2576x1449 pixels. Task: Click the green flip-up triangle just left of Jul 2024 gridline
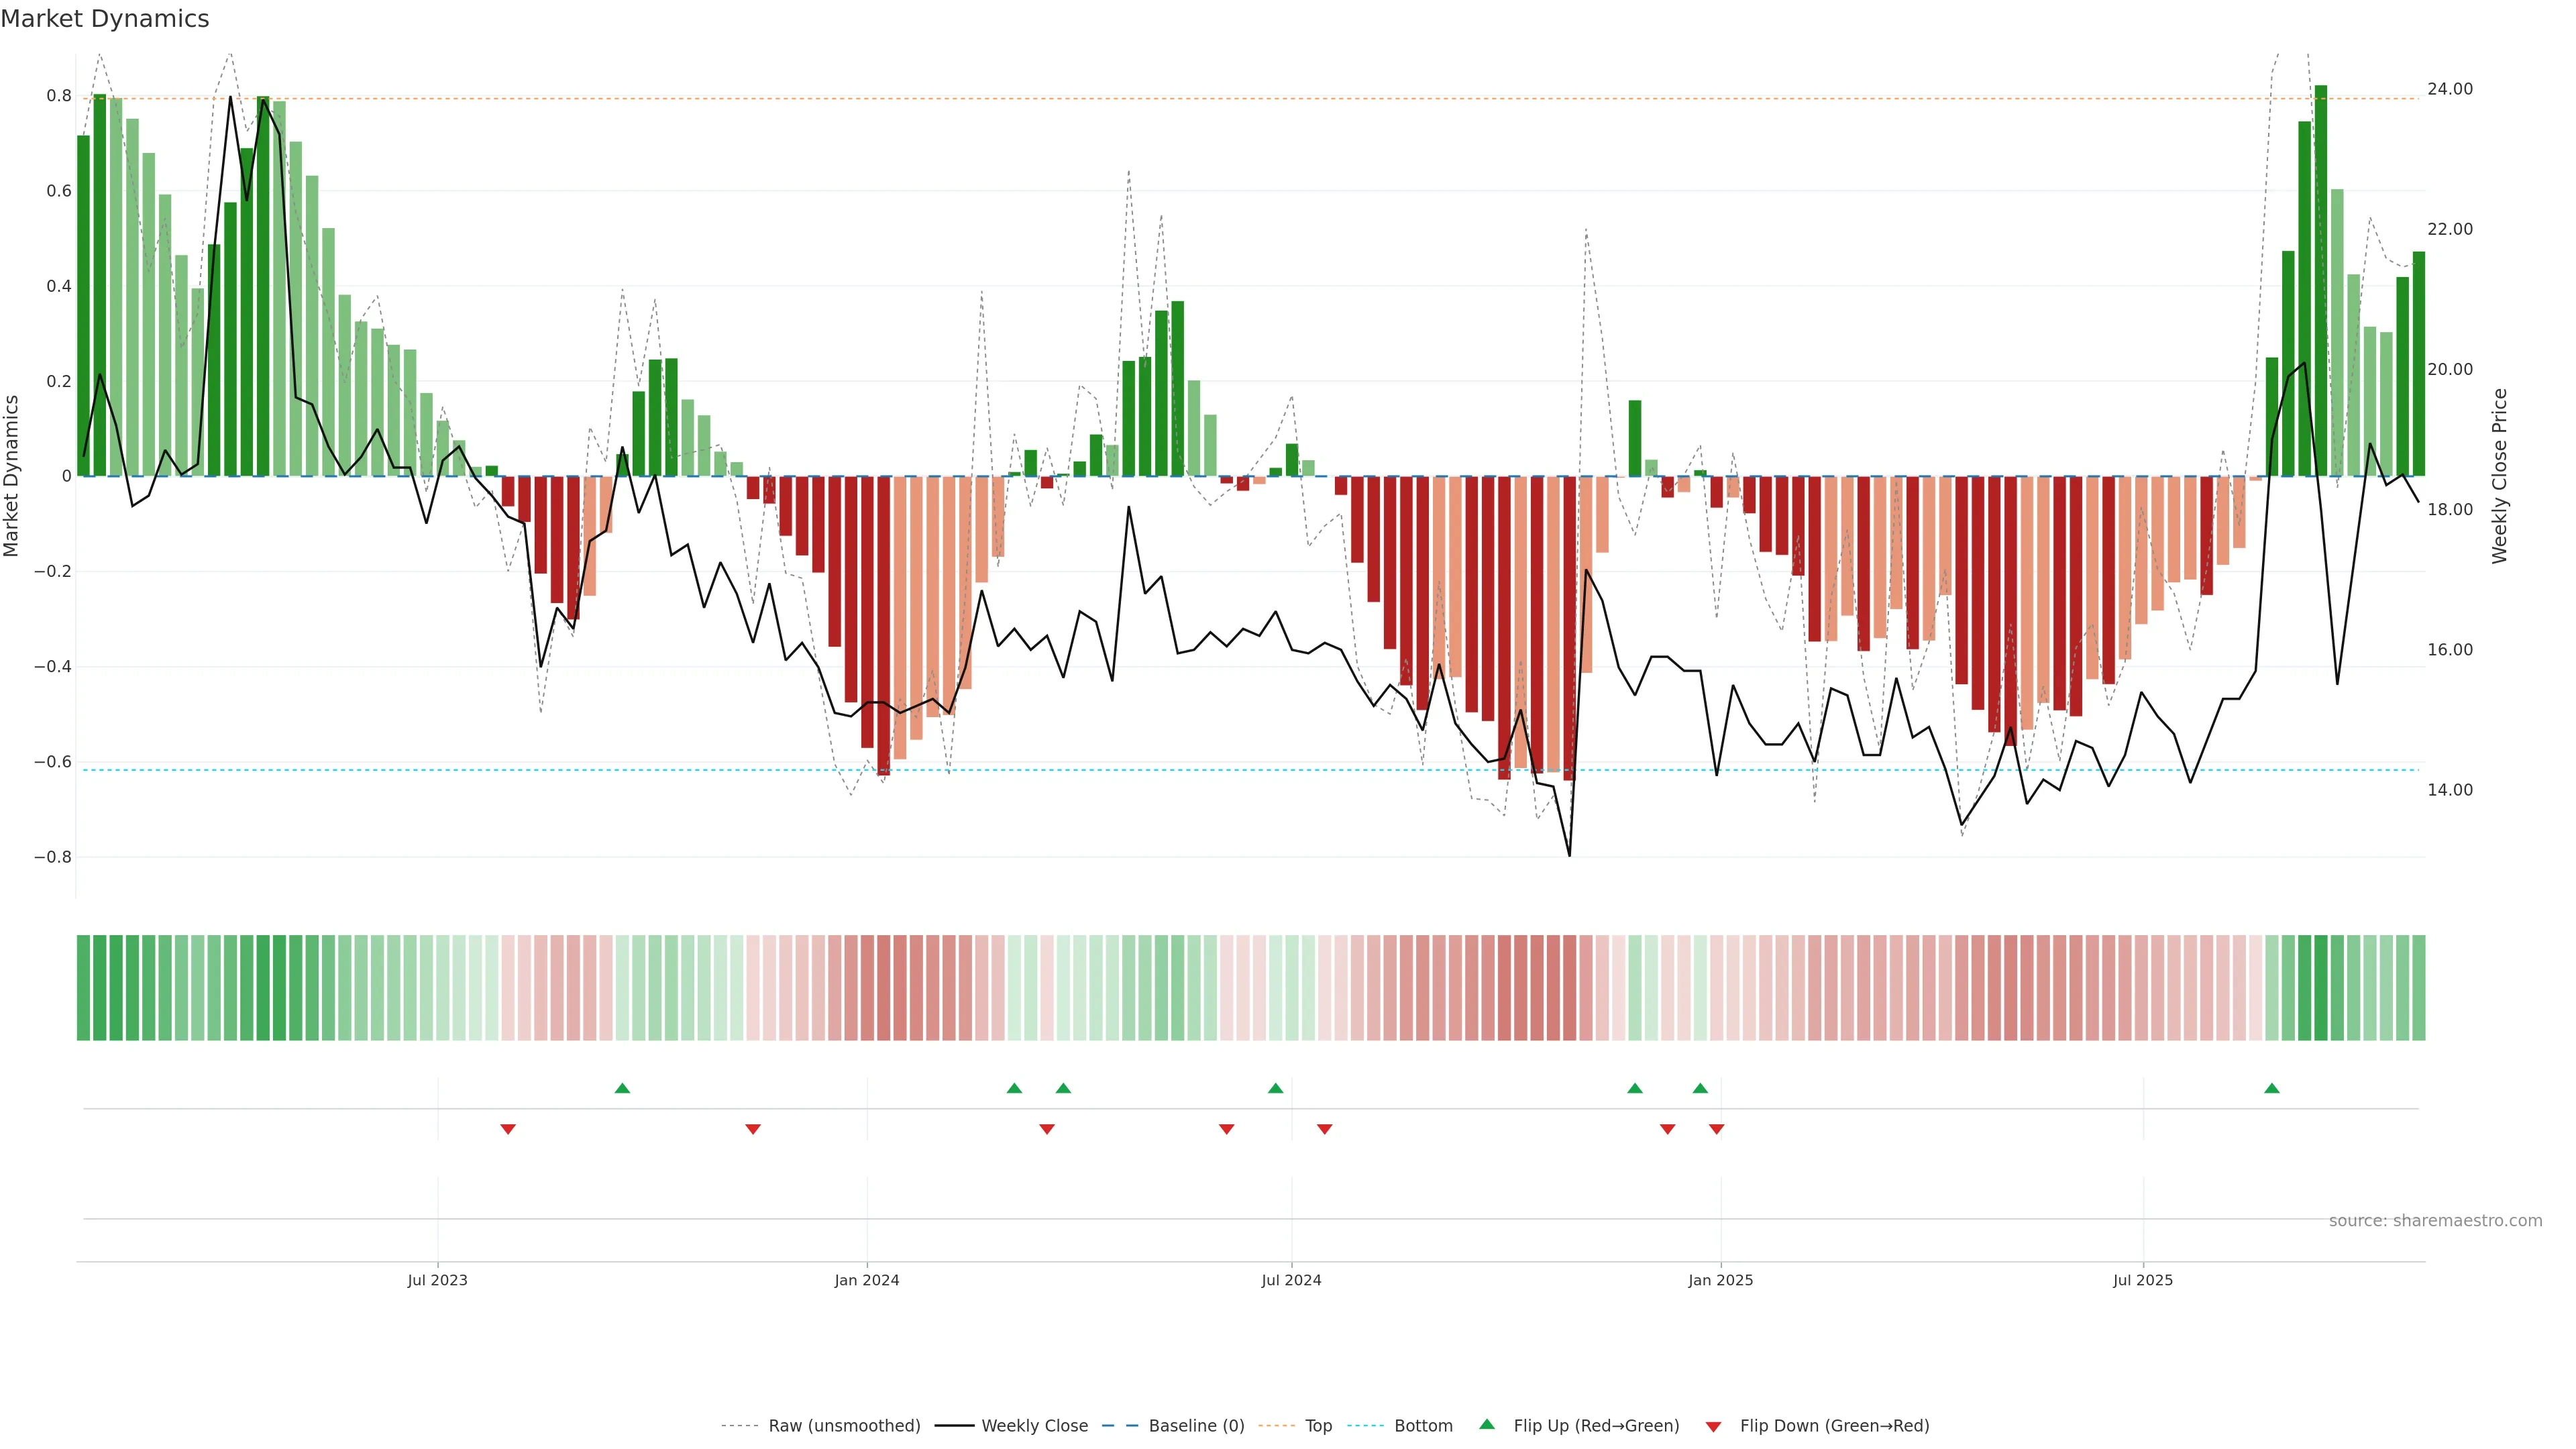(1275, 1088)
